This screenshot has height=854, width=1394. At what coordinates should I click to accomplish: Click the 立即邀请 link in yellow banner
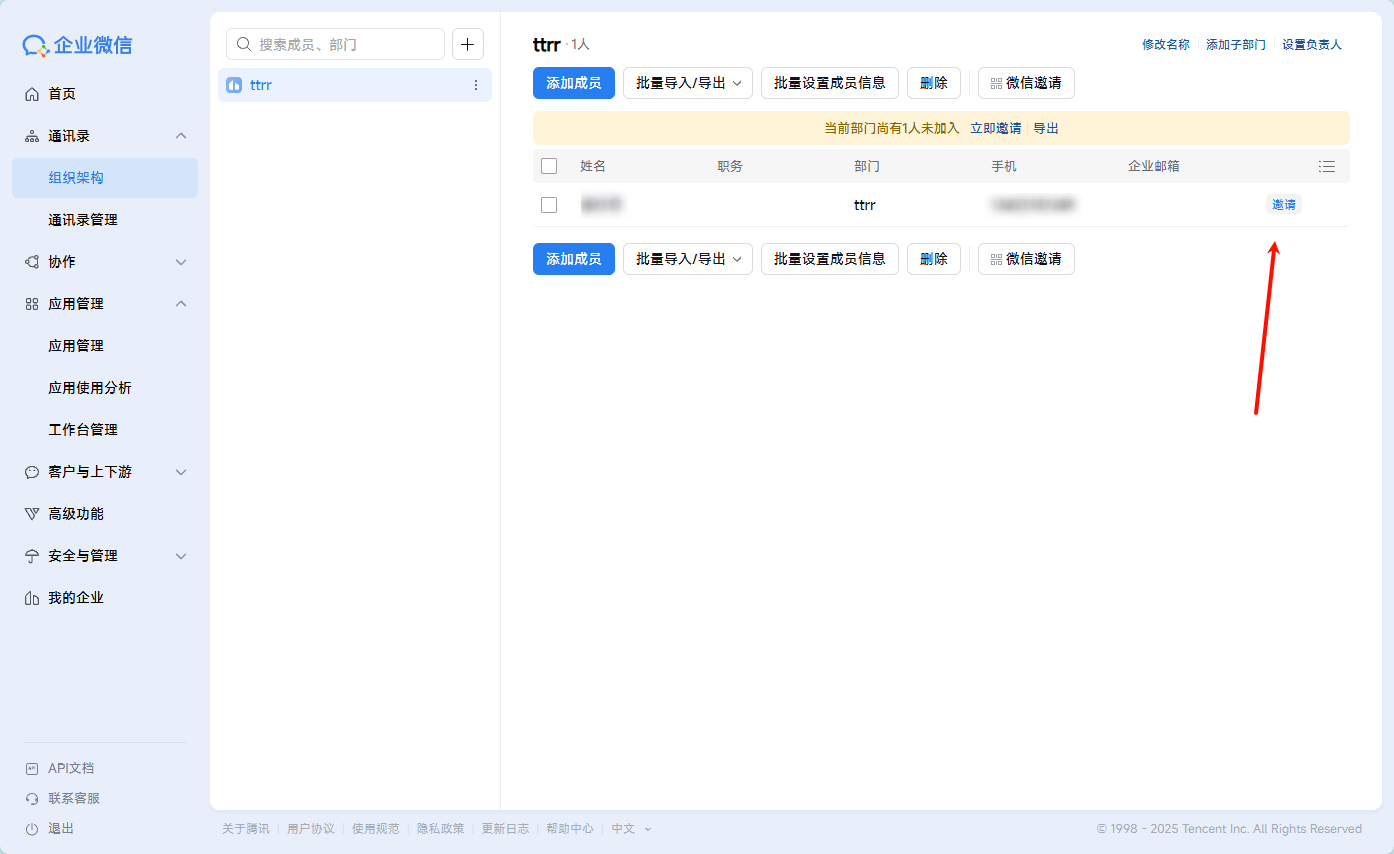point(995,128)
